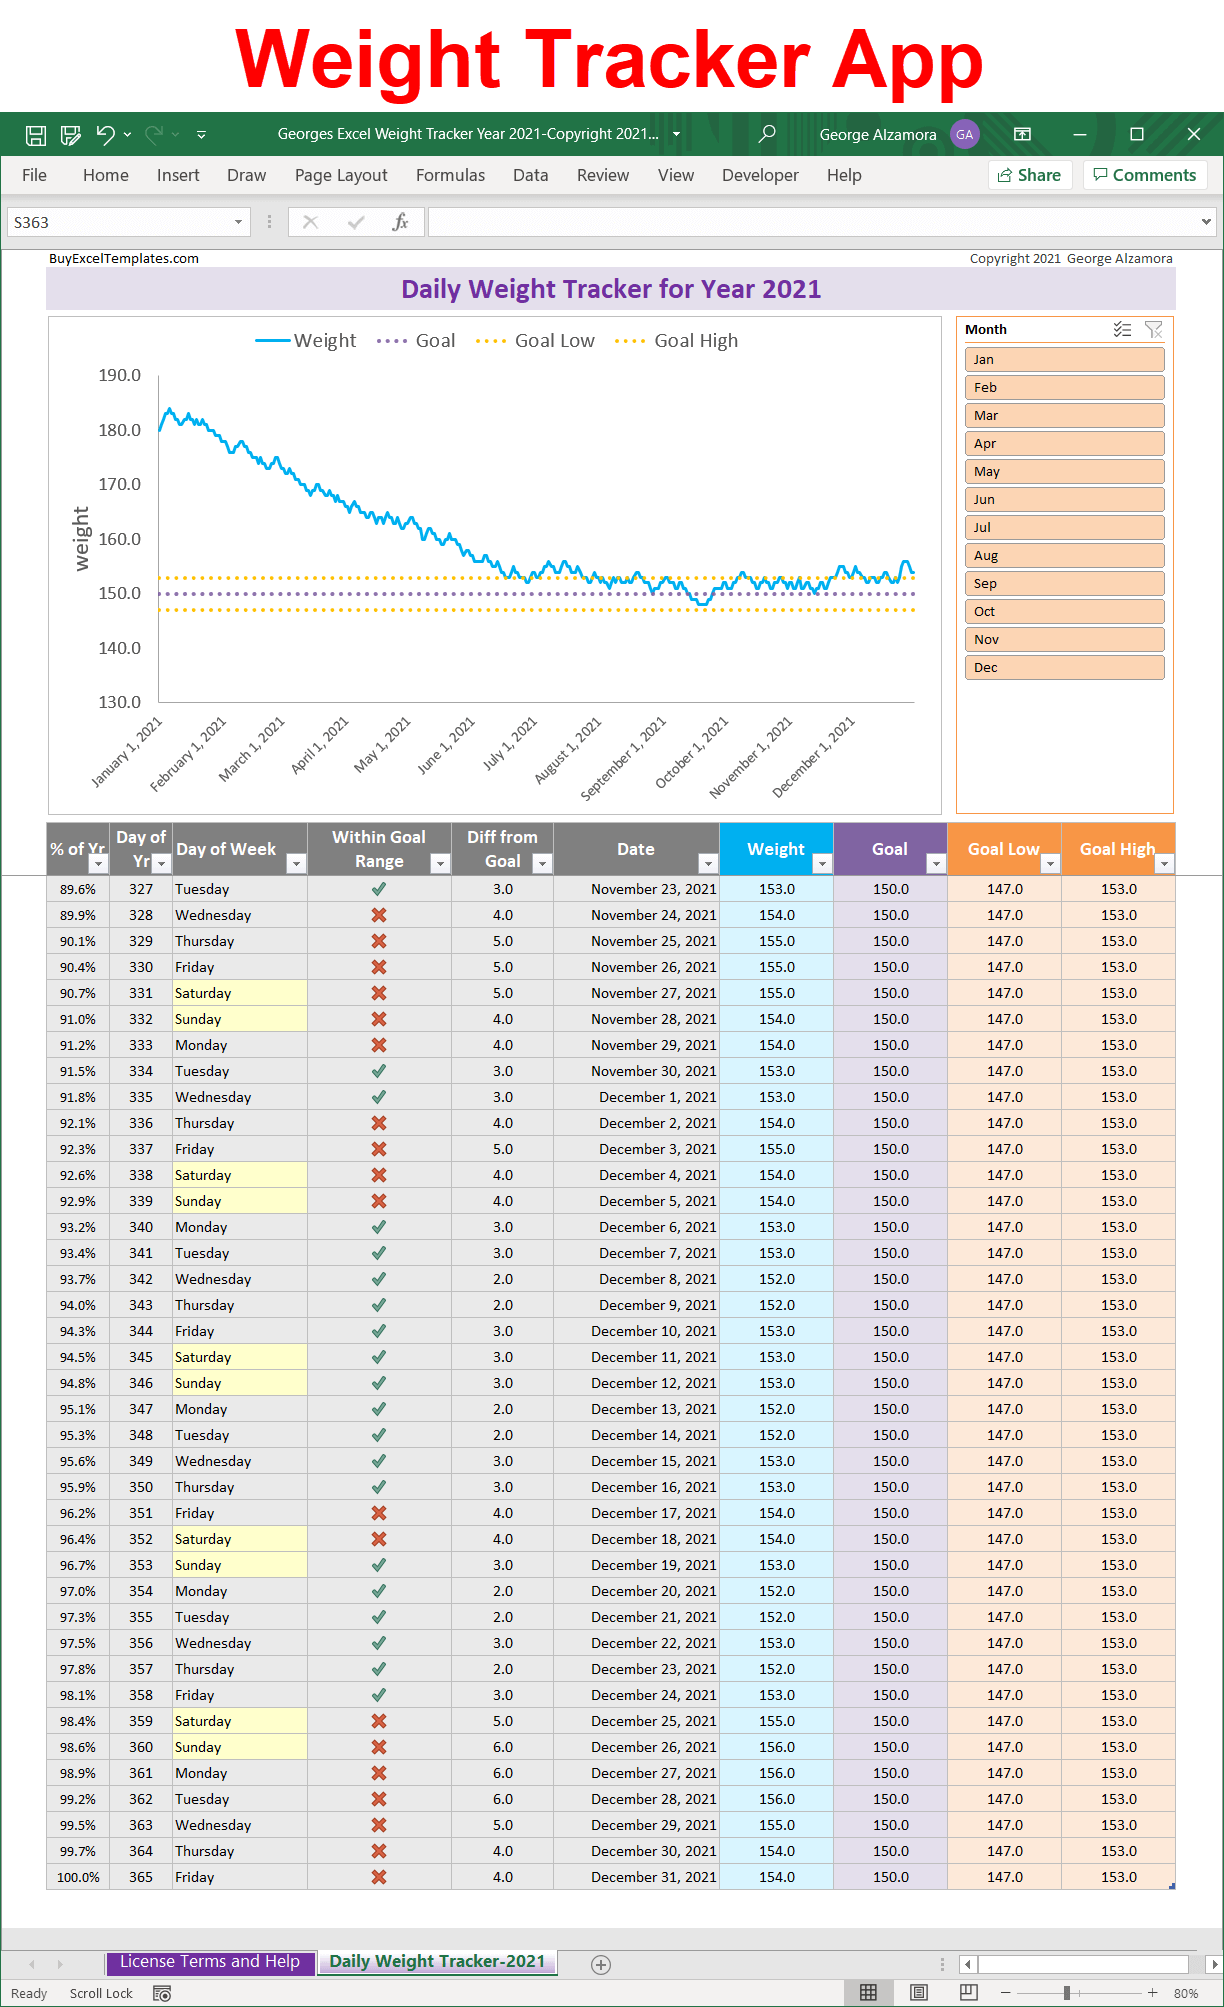The image size is (1224, 2007).
Task: Clear the Month slicer filter icon
Action: click(1153, 330)
